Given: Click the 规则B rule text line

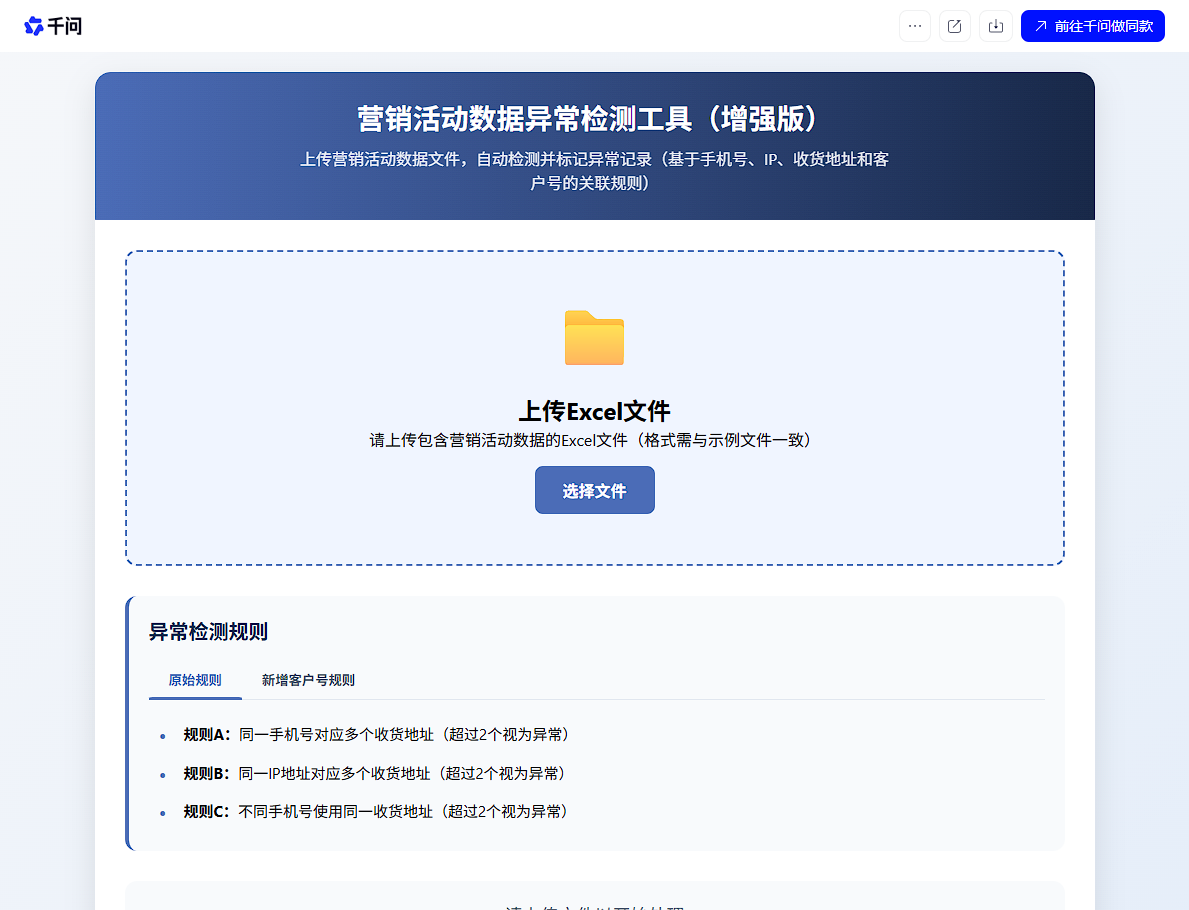Looking at the screenshot, I should 375,774.
